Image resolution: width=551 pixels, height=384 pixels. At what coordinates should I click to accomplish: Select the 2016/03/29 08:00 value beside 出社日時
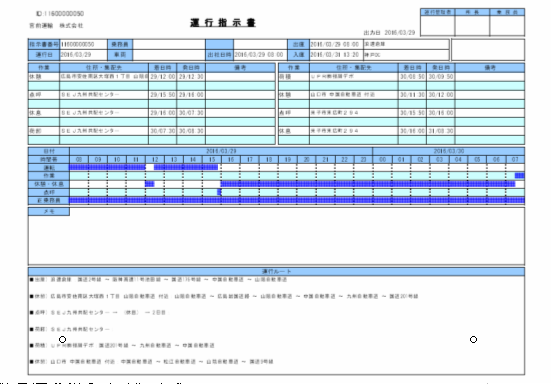(x=259, y=55)
